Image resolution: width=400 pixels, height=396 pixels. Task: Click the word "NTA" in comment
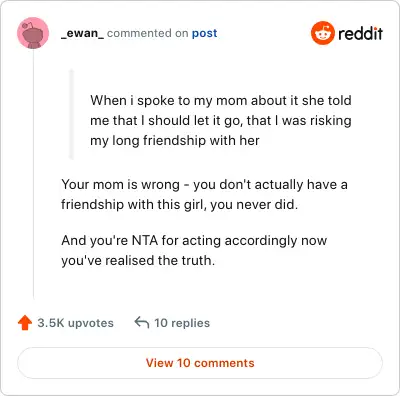point(145,240)
